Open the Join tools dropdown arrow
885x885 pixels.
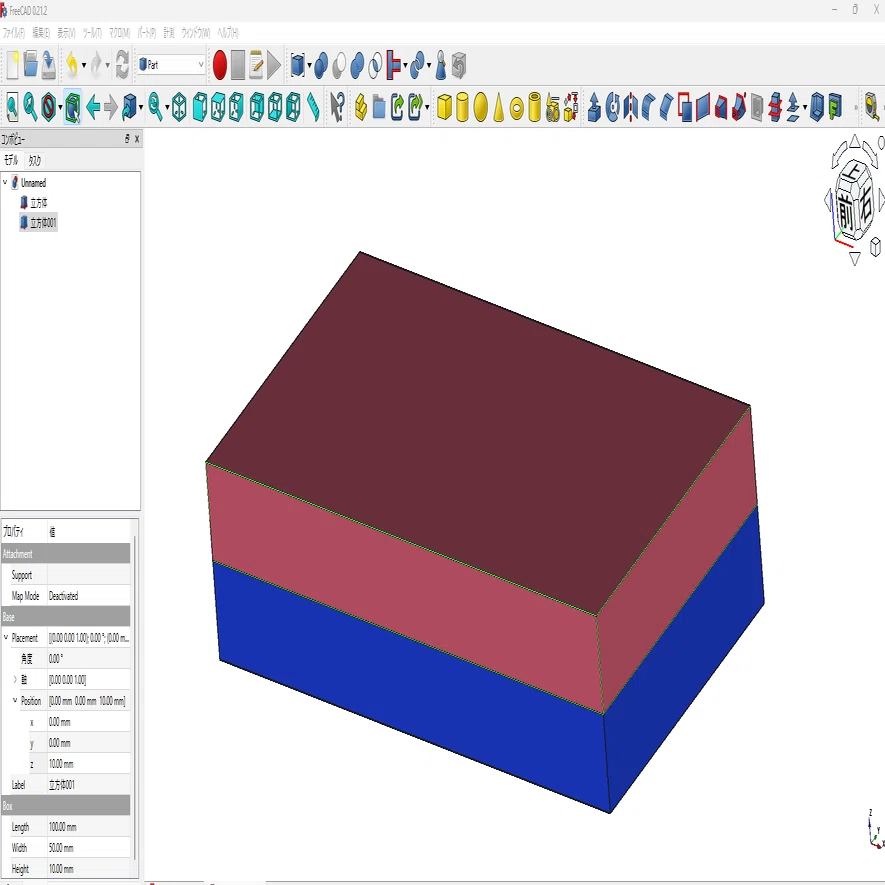[406, 65]
